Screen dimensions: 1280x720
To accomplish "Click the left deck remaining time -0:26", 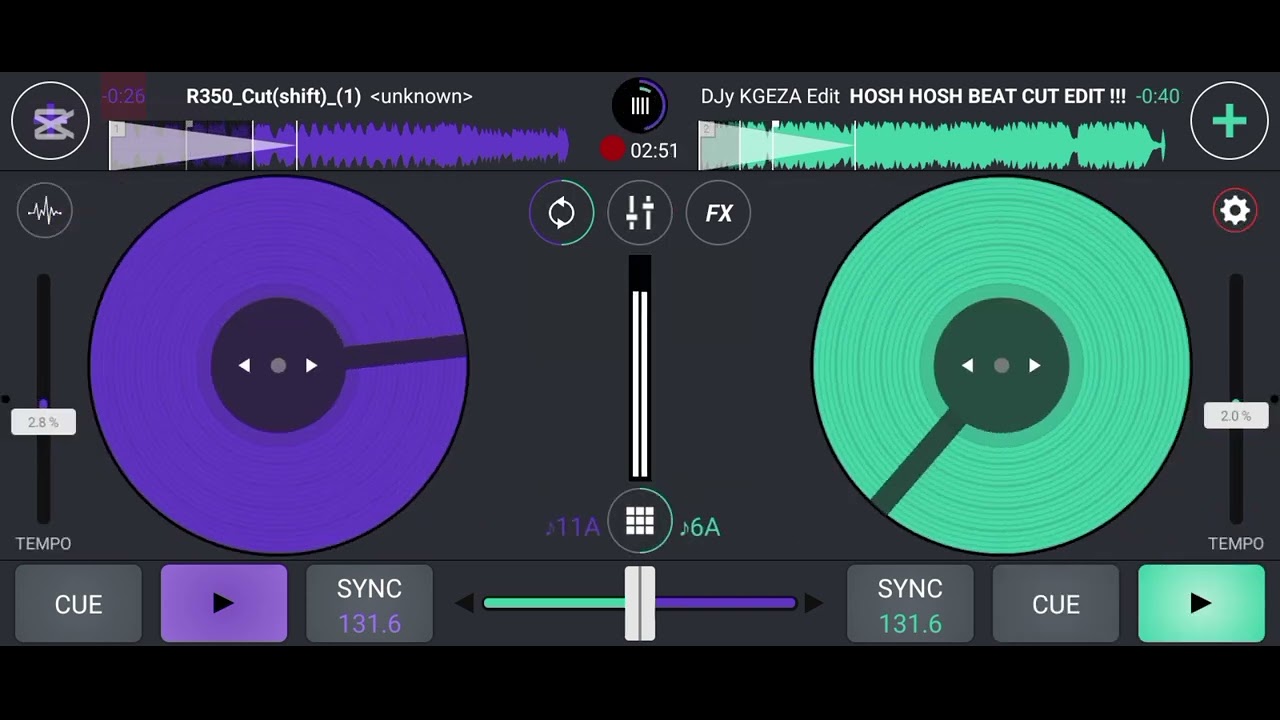I will click(x=124, y=96).
